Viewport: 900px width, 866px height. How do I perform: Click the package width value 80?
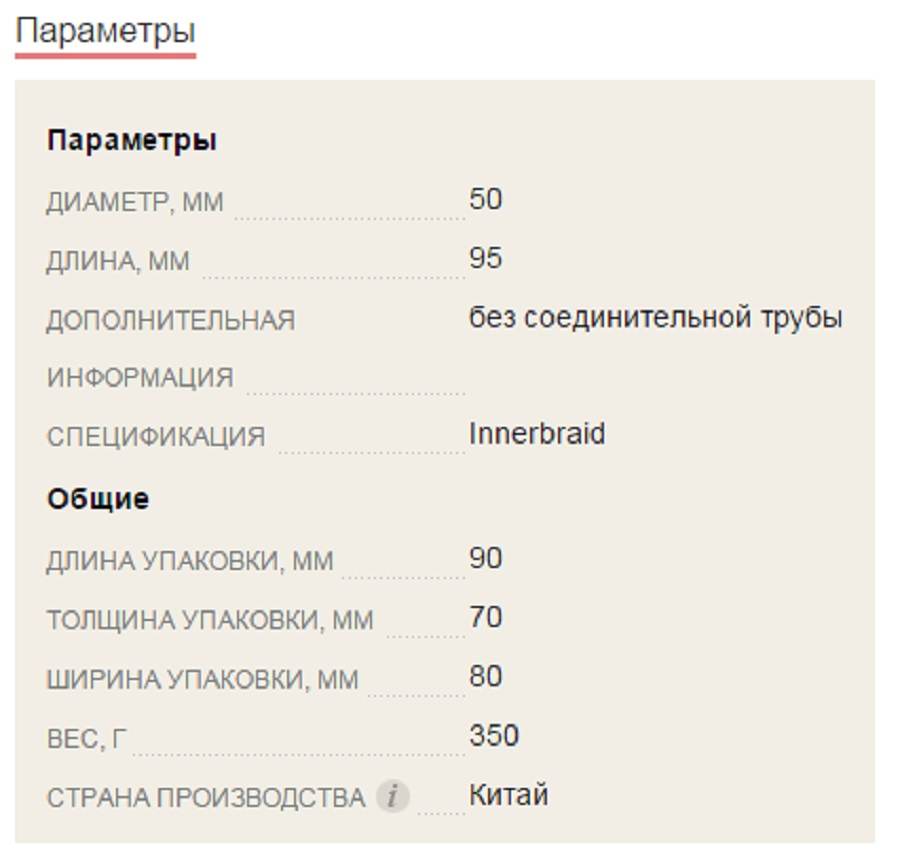click(x=486, y=676)
